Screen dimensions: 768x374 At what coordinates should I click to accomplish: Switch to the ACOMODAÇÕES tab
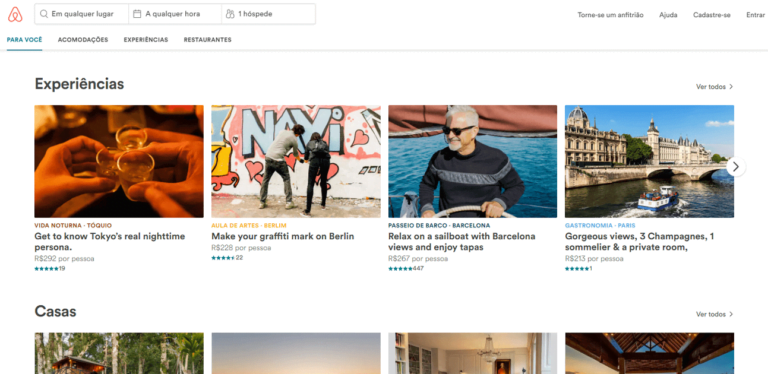pyautogui.click(x=83, y=40)
